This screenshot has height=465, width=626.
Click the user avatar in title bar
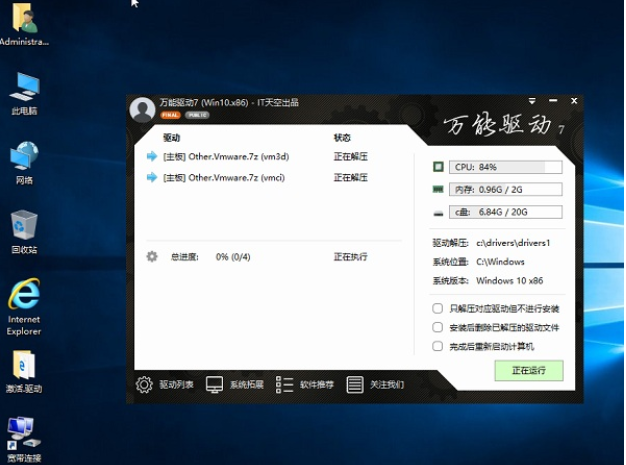click(x=142, y=109)
